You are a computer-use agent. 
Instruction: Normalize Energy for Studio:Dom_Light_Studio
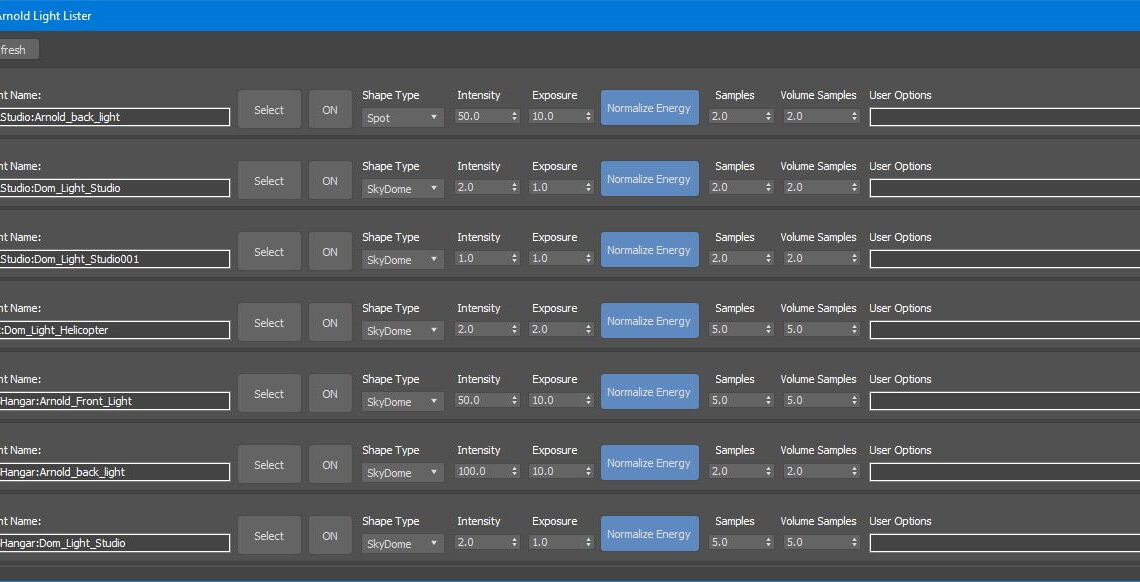(x=649, y=179)
